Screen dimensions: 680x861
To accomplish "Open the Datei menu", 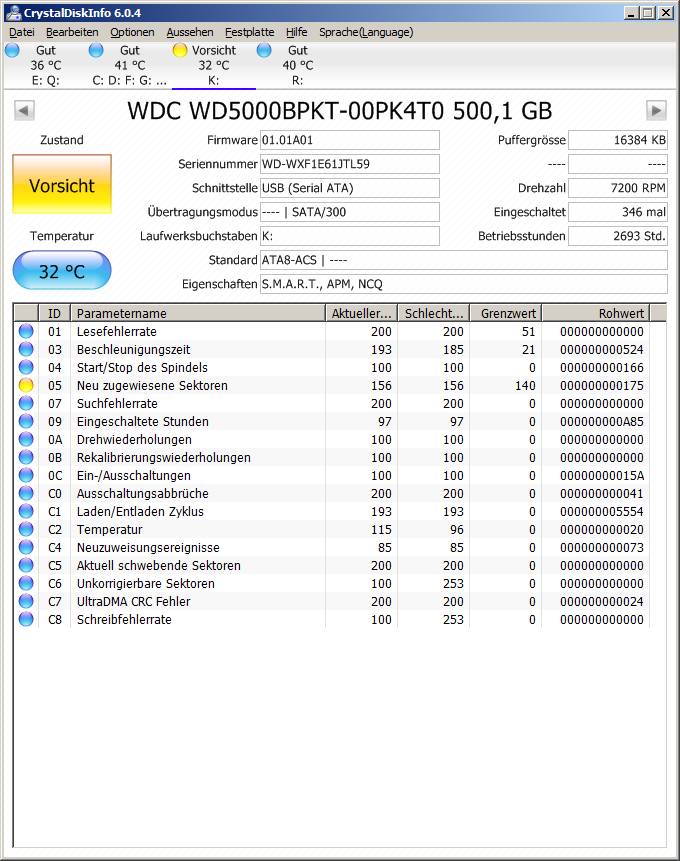I will [x=22, y=32].
